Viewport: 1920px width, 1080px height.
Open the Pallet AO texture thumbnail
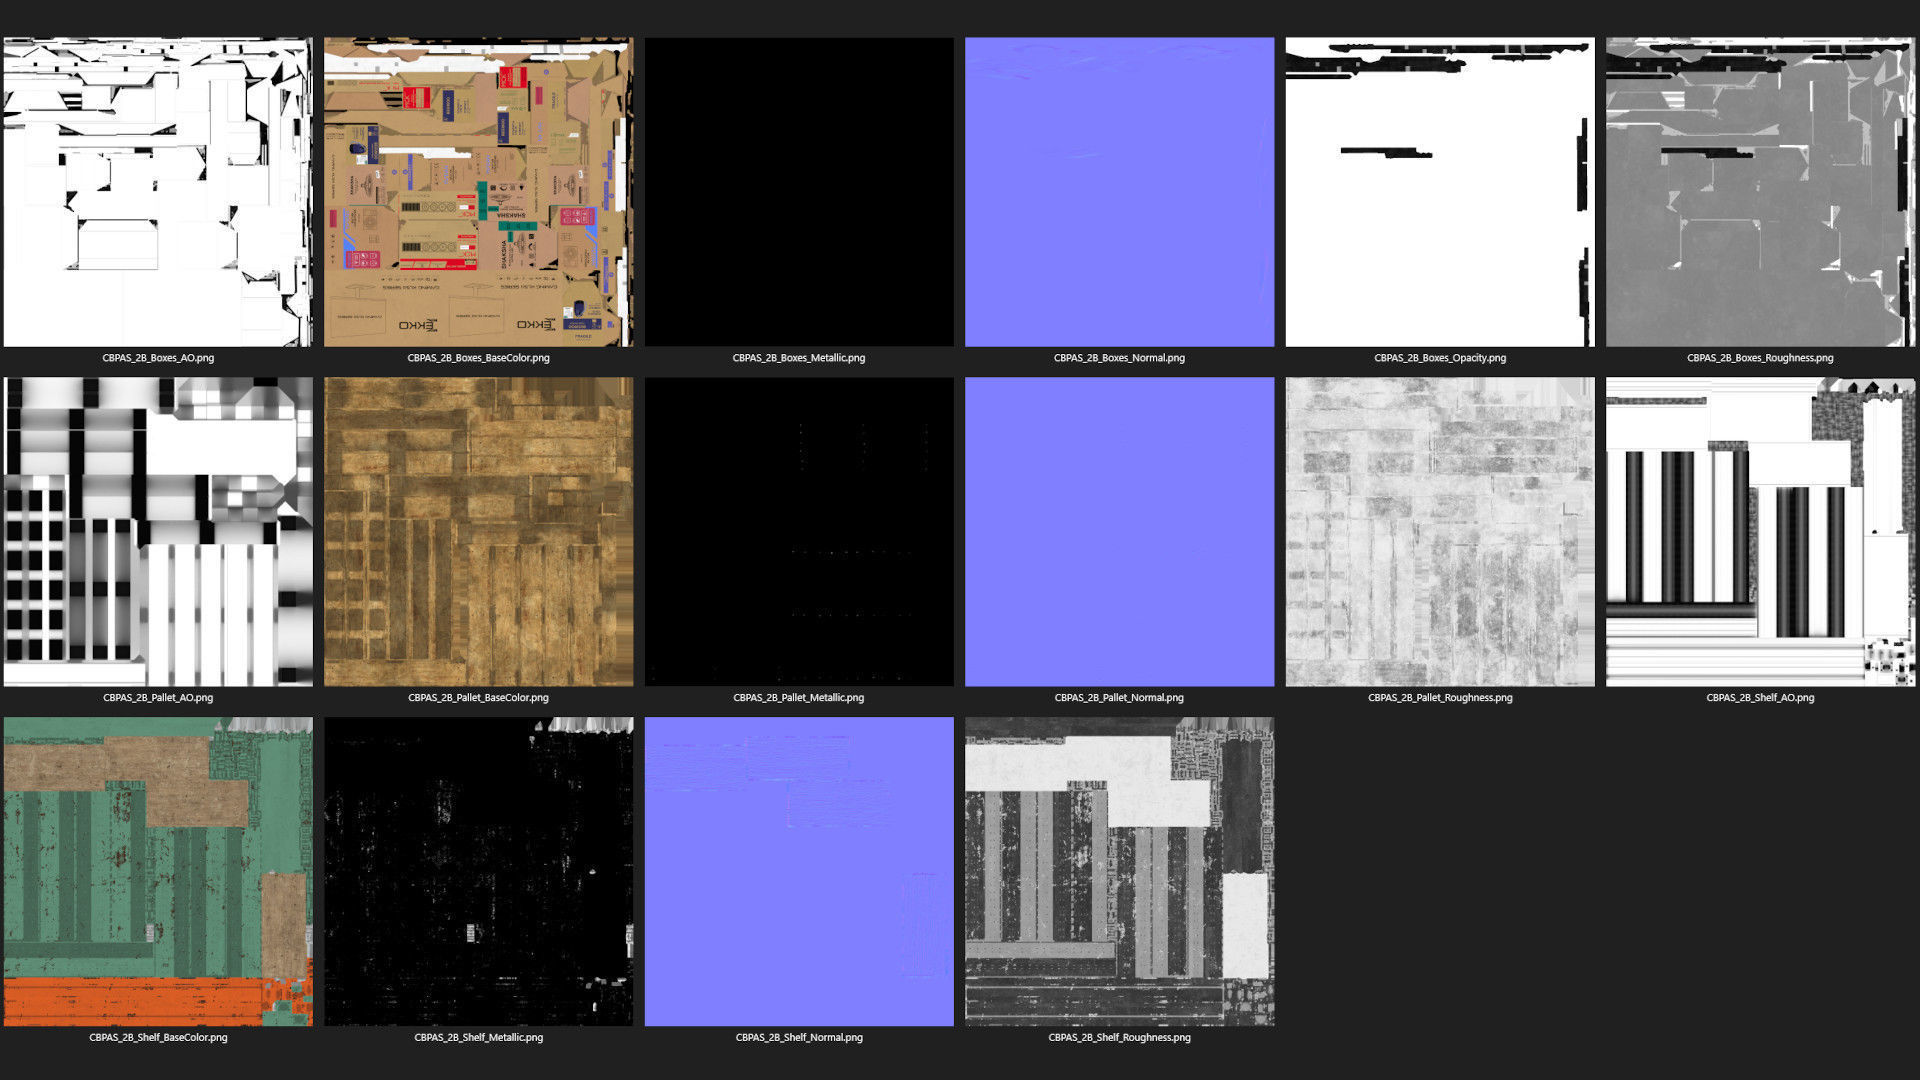click(x=158, y=532)
